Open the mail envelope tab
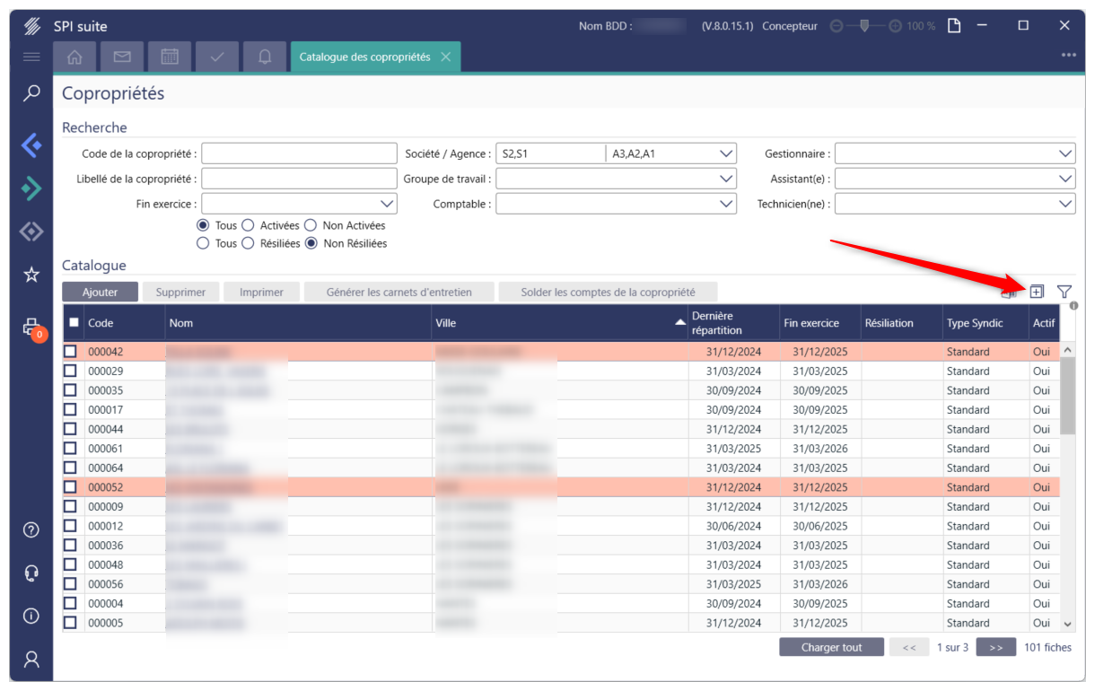The image size is (1095, 692). click(x=122, y=57)
